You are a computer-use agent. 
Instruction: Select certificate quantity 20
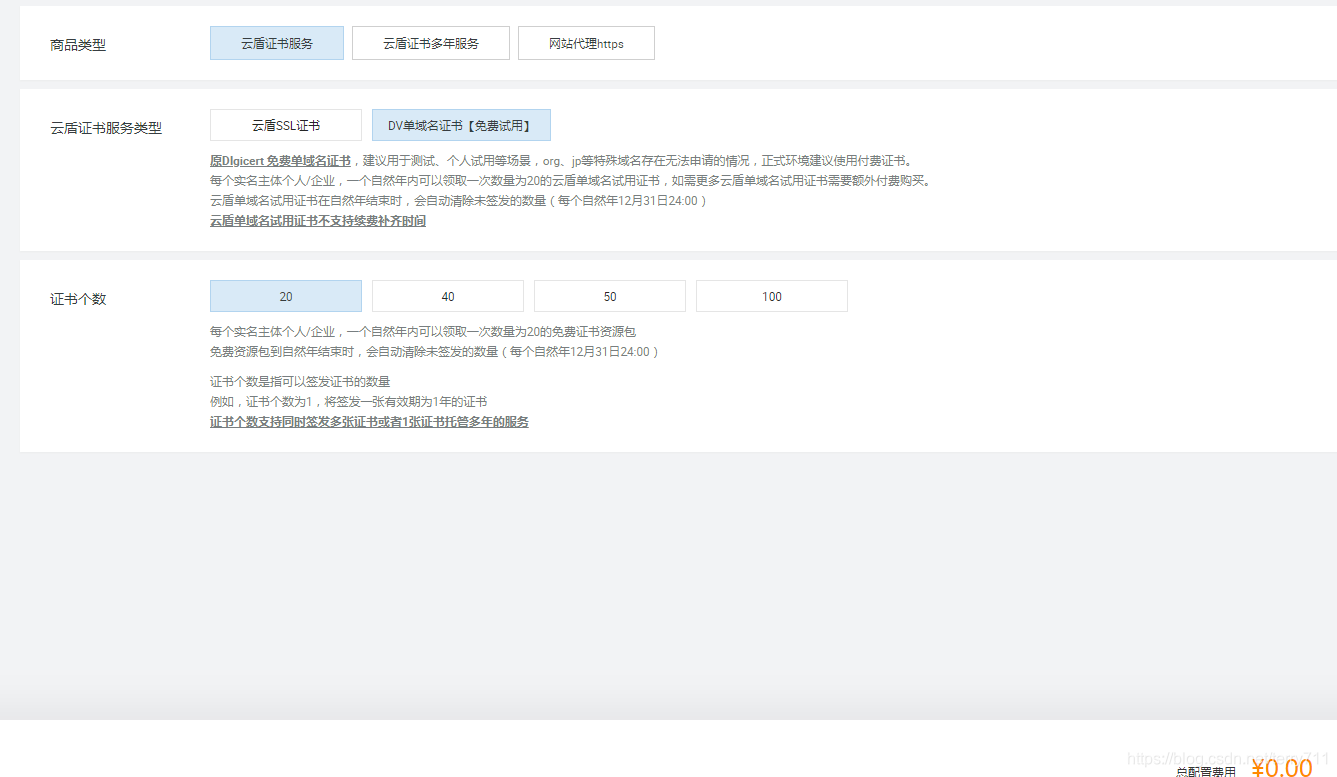[285, 296]
